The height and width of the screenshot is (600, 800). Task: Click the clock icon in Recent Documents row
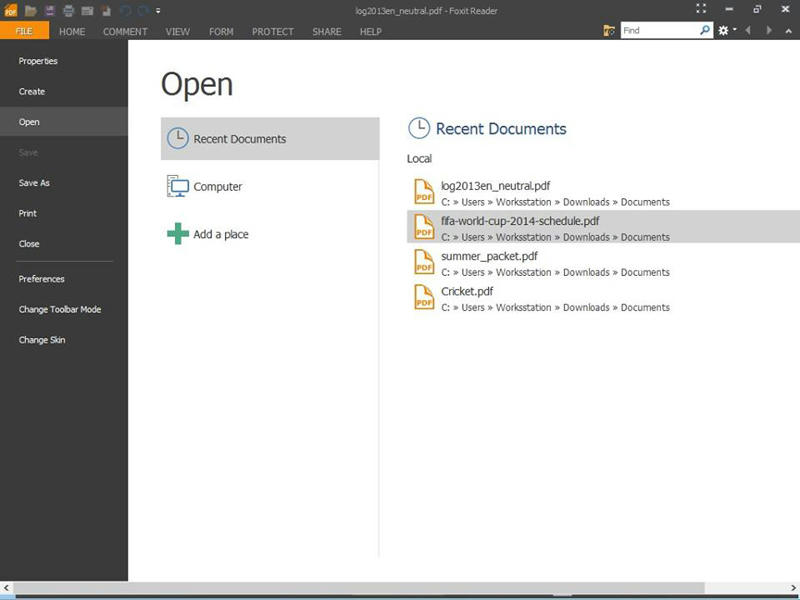pyautogui.click(x=178, y=138)
